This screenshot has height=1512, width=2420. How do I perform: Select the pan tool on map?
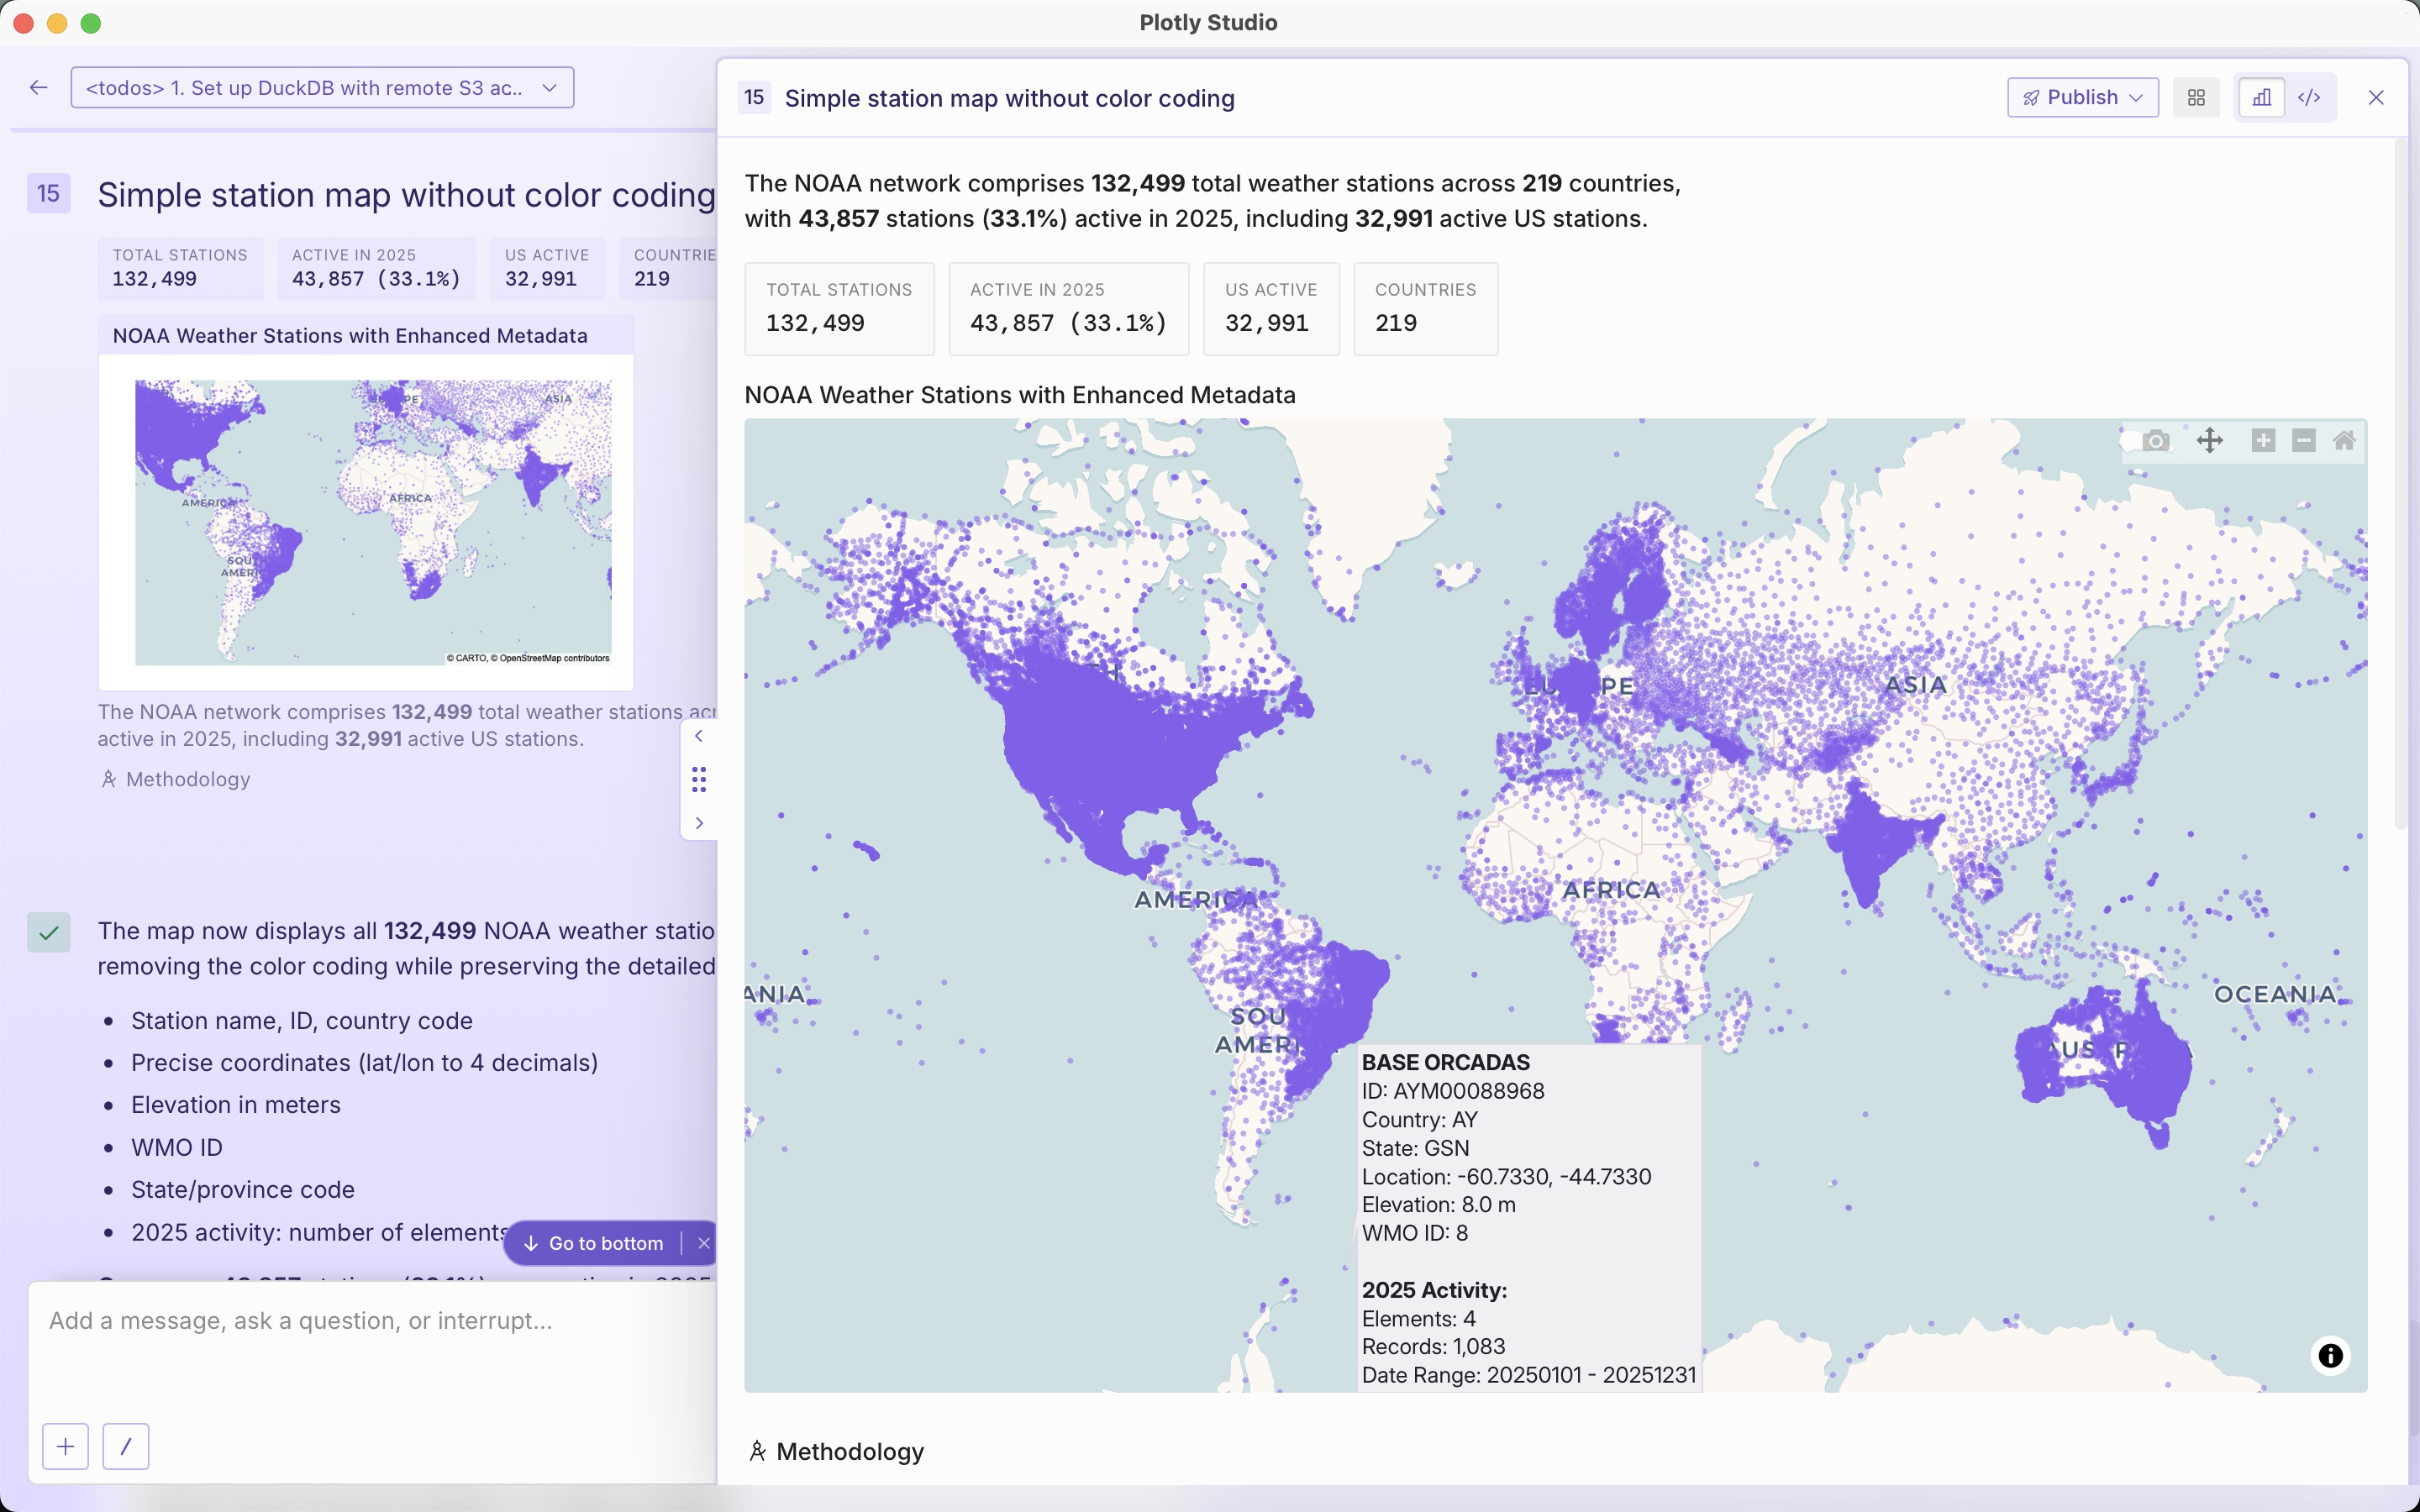point(2210,440)
